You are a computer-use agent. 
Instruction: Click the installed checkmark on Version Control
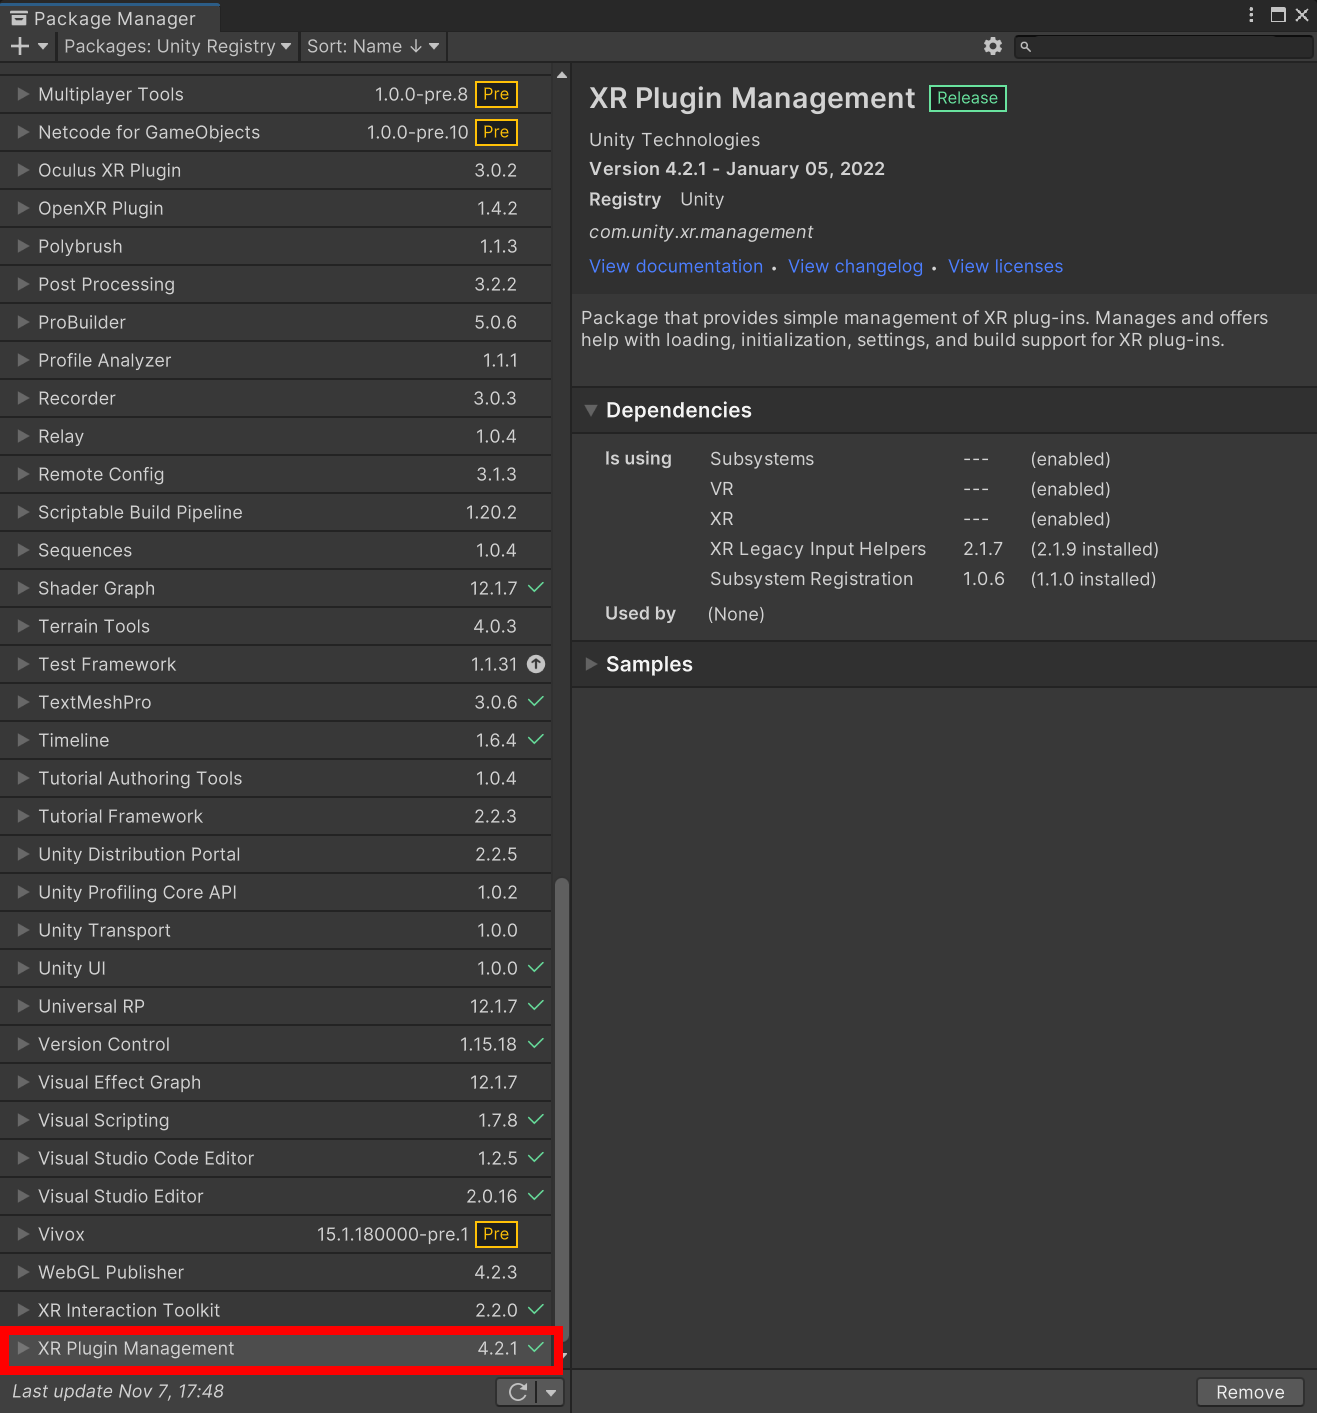[536, 1043]
